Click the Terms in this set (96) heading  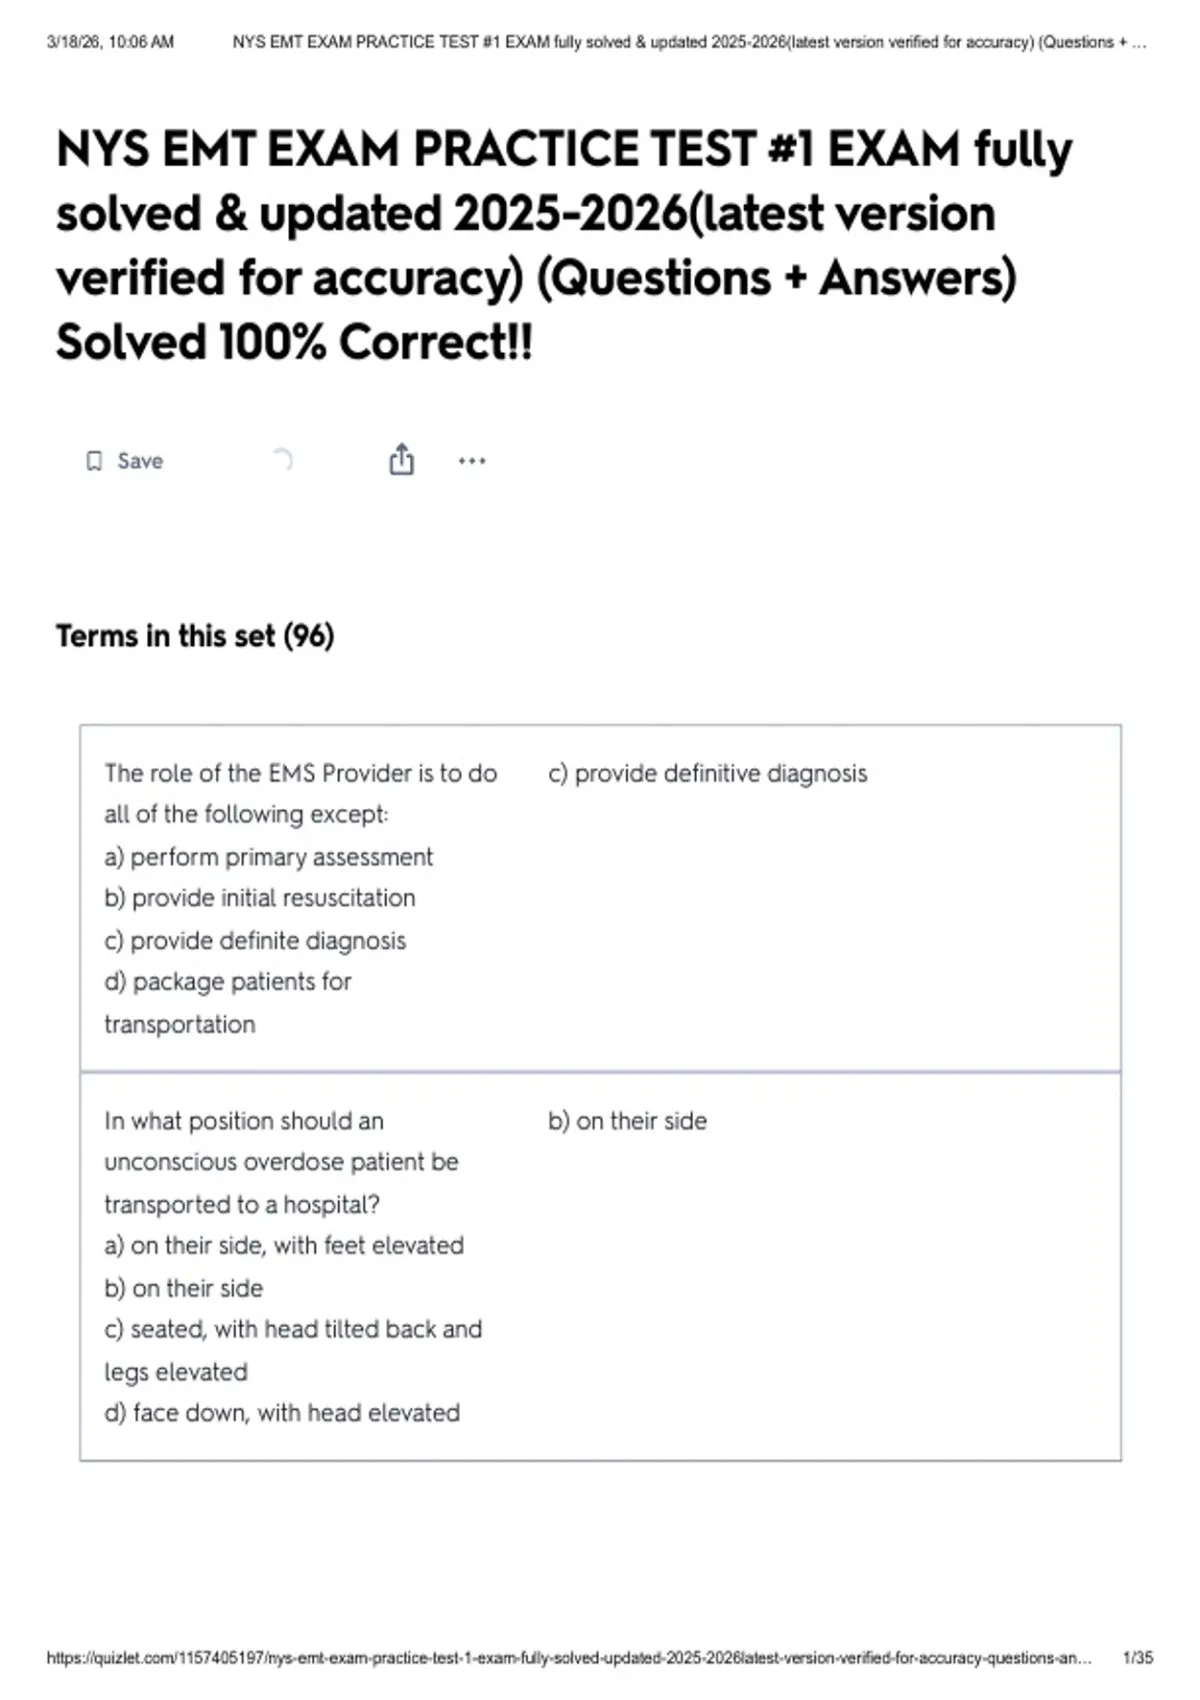[195, 636]
